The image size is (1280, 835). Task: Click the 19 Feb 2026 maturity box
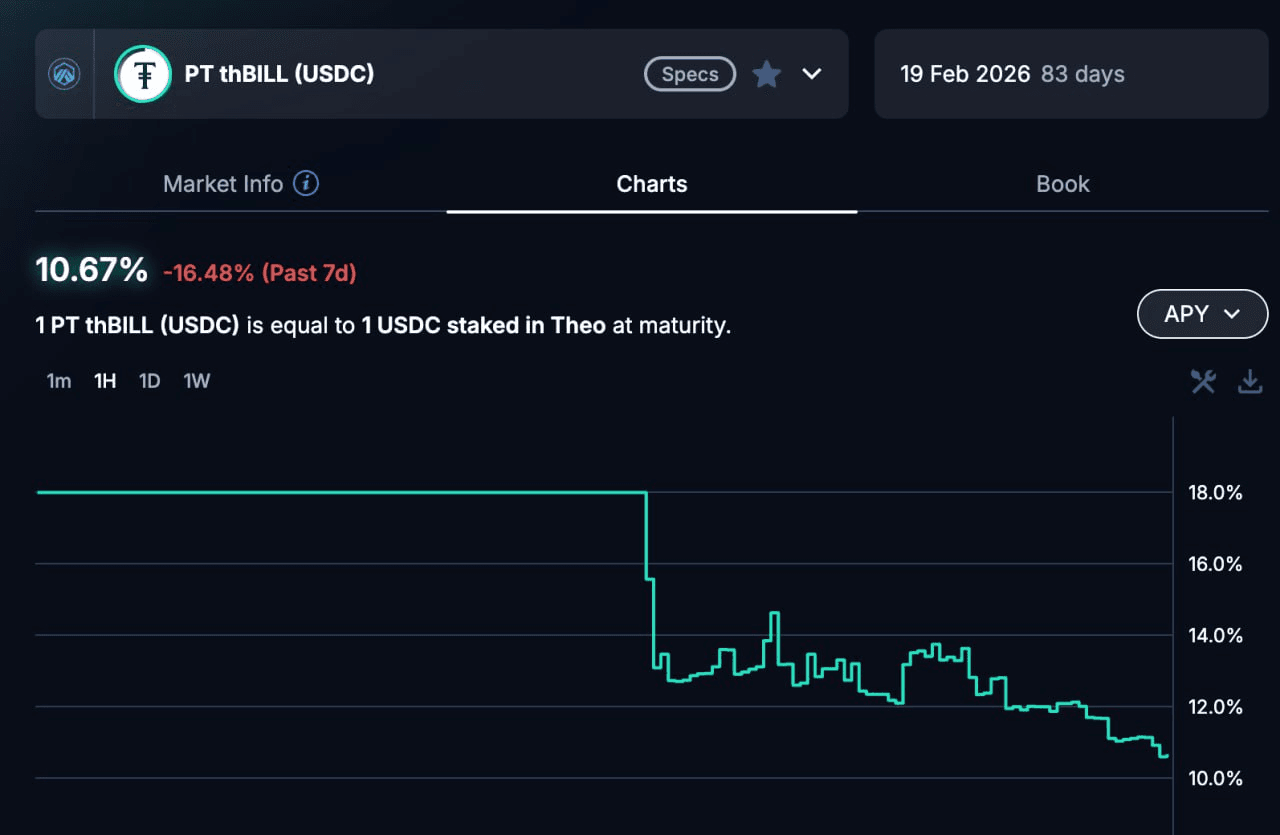click(1070, 74)
